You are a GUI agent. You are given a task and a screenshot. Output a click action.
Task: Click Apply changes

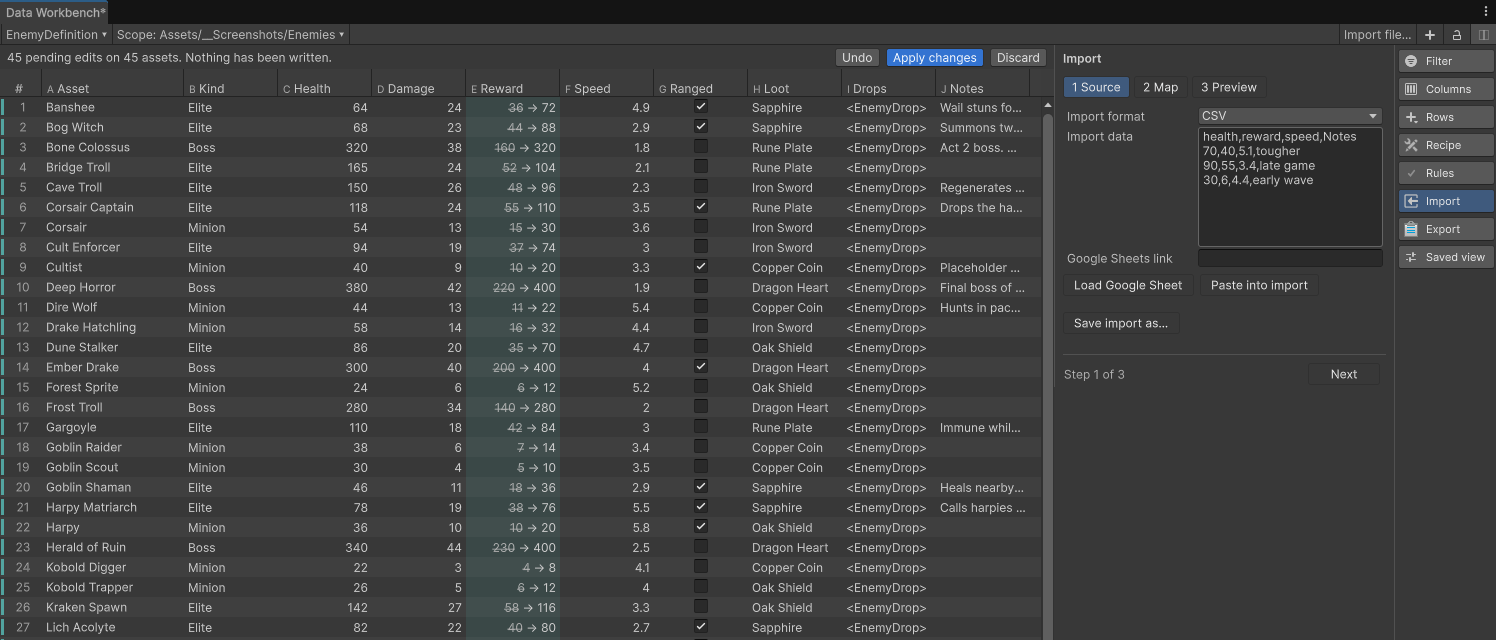click(x=934, y=58)
